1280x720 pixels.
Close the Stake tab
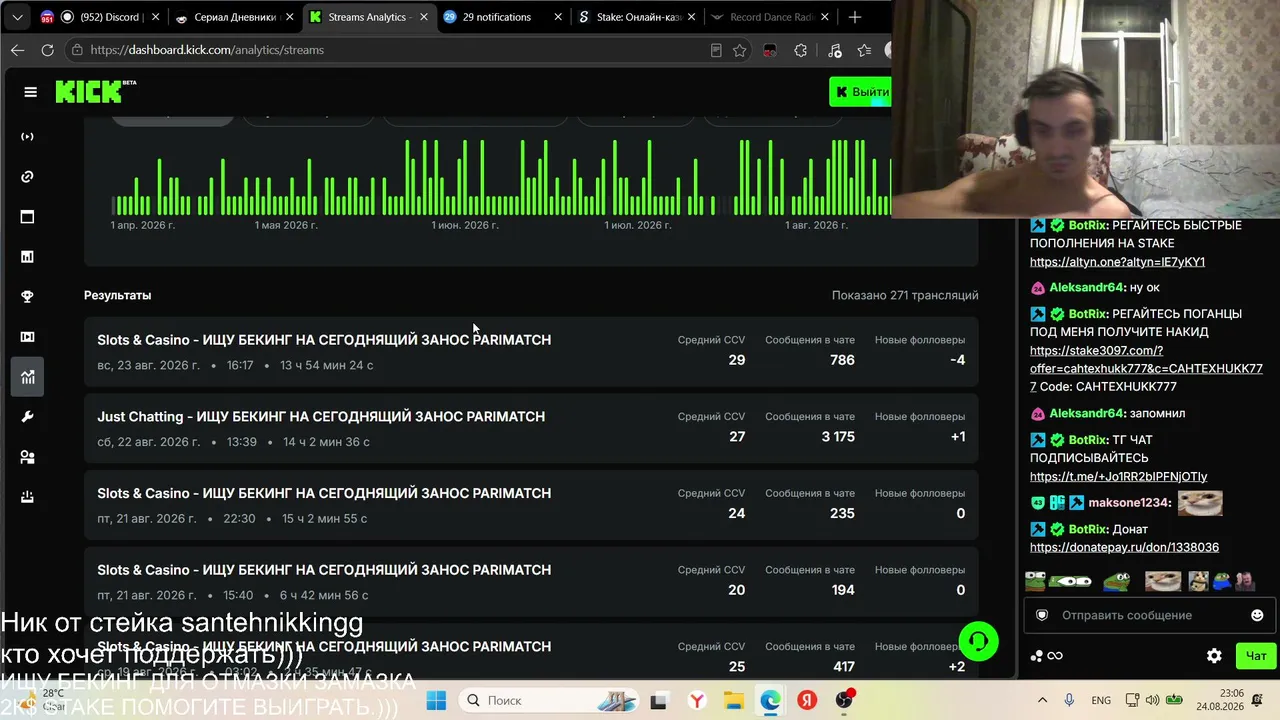coord(691,17)
